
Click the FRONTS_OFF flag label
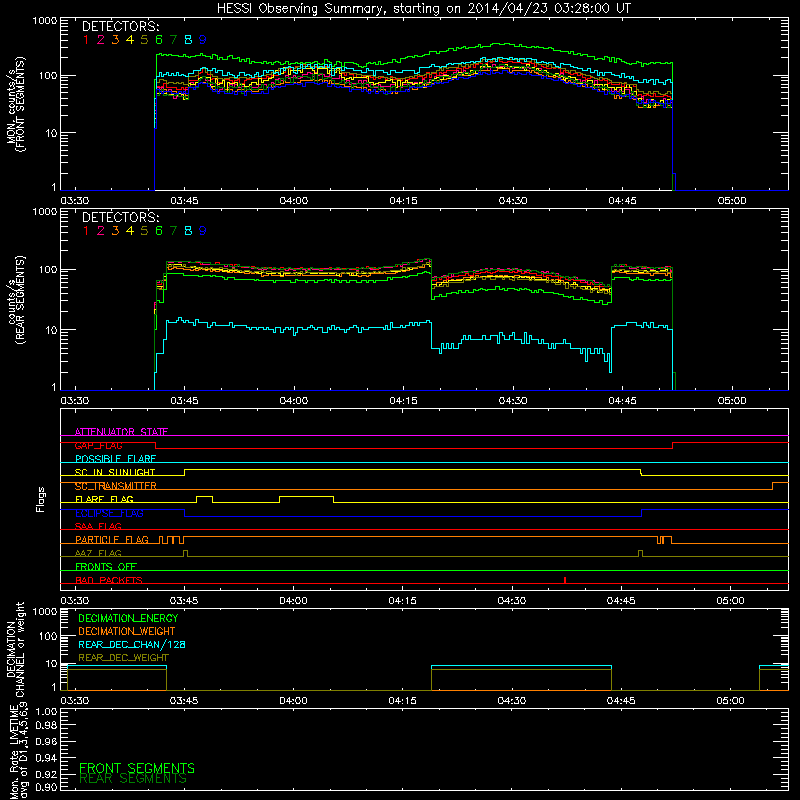[x=106, y=567]
